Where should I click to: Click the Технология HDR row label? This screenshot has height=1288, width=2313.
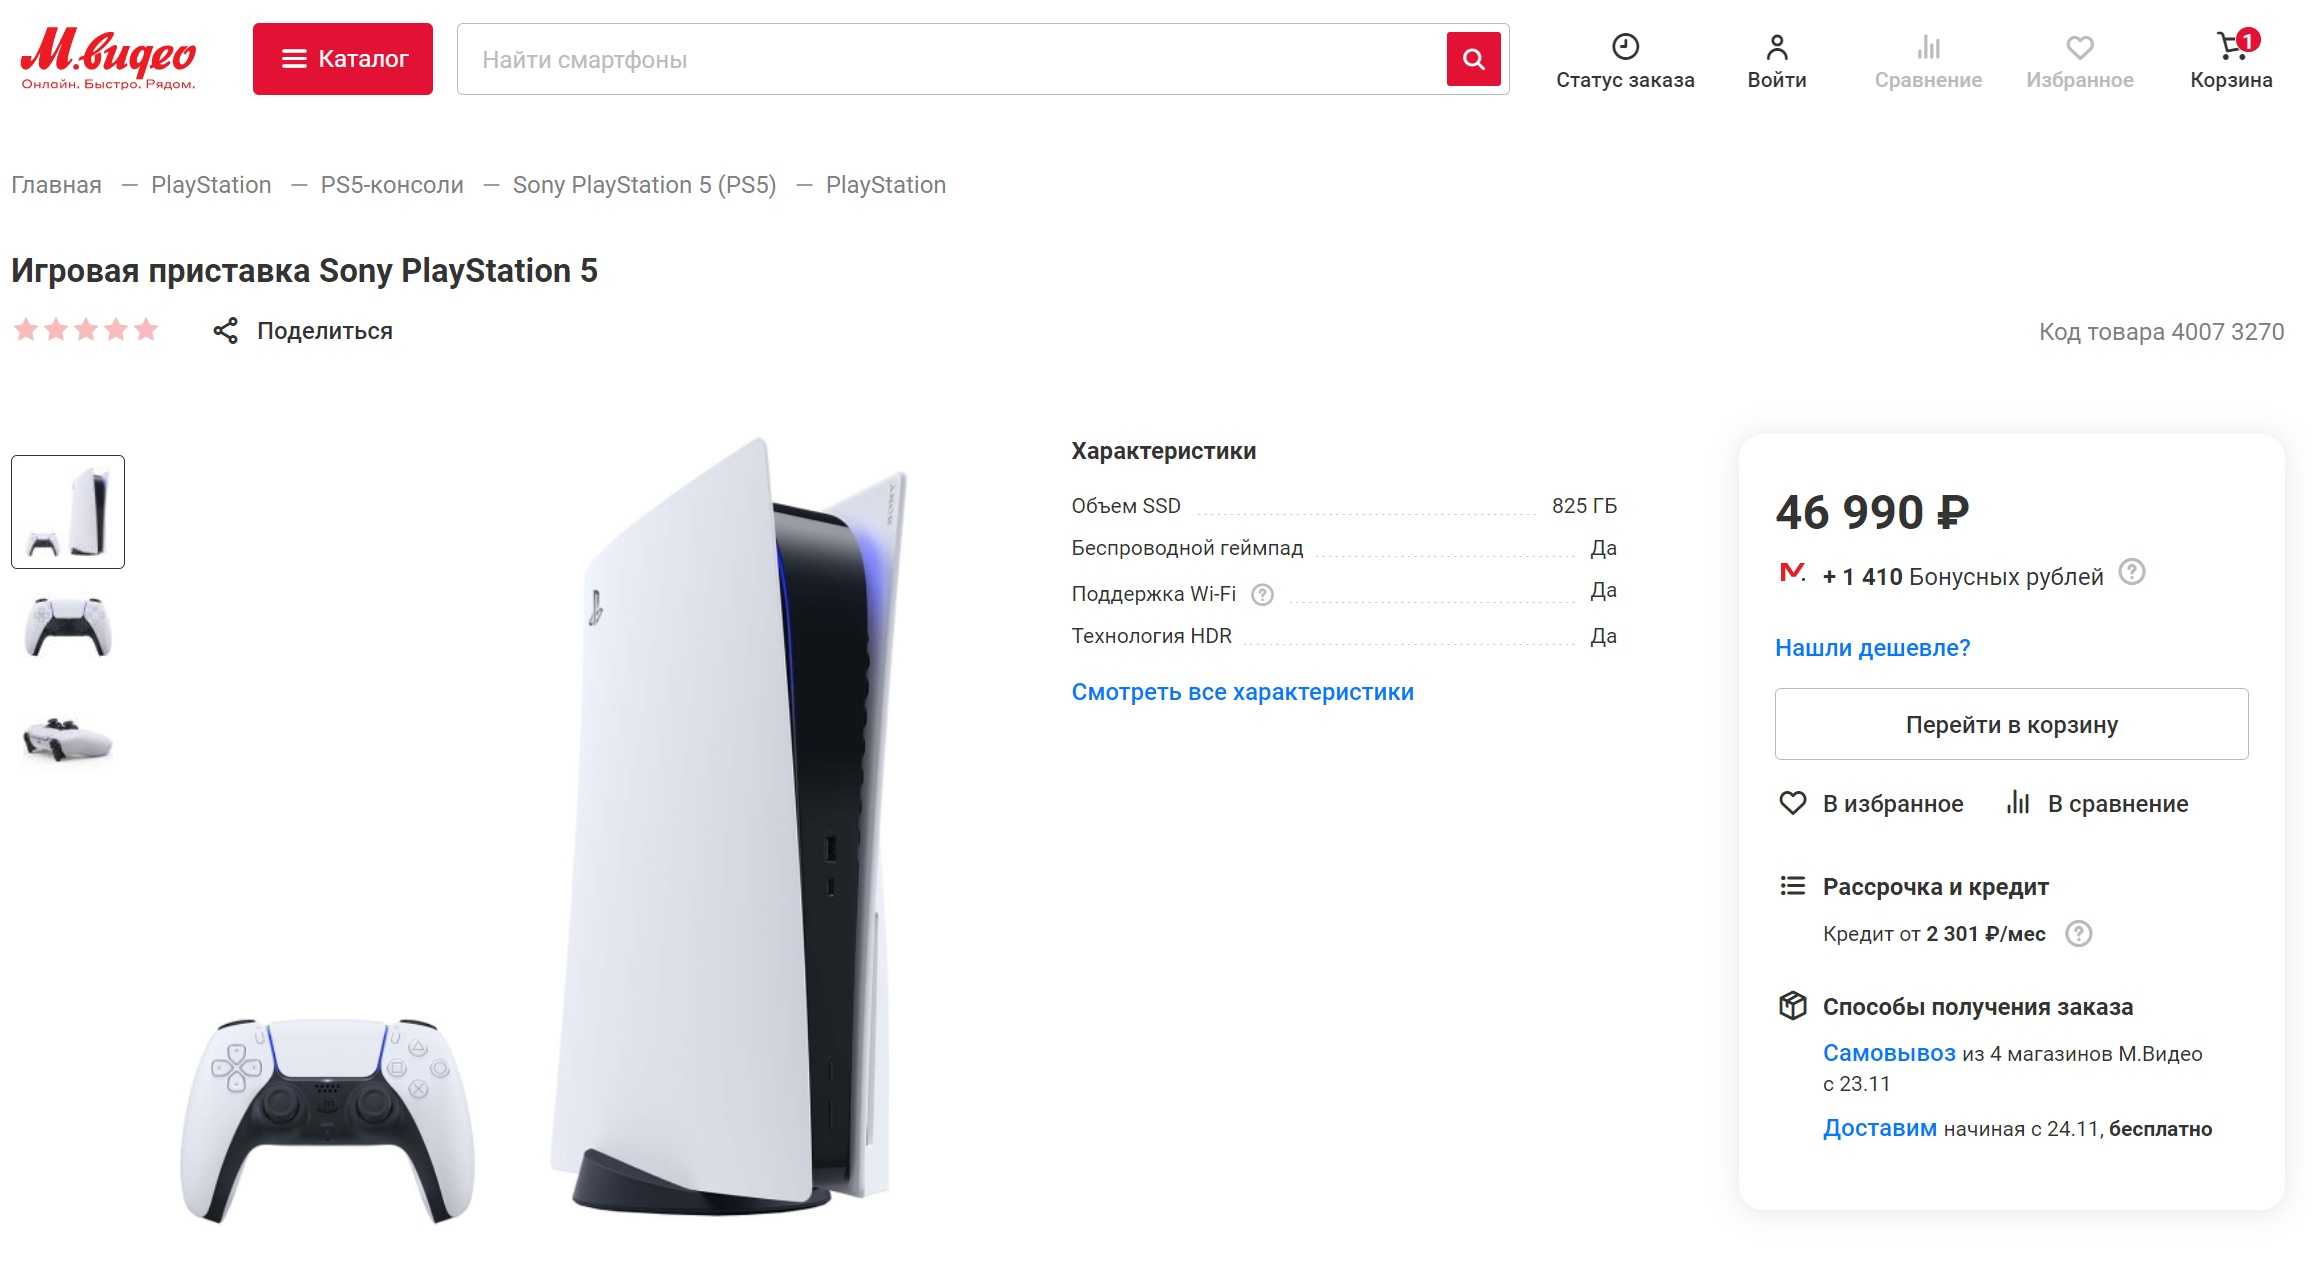(1151, 636)
